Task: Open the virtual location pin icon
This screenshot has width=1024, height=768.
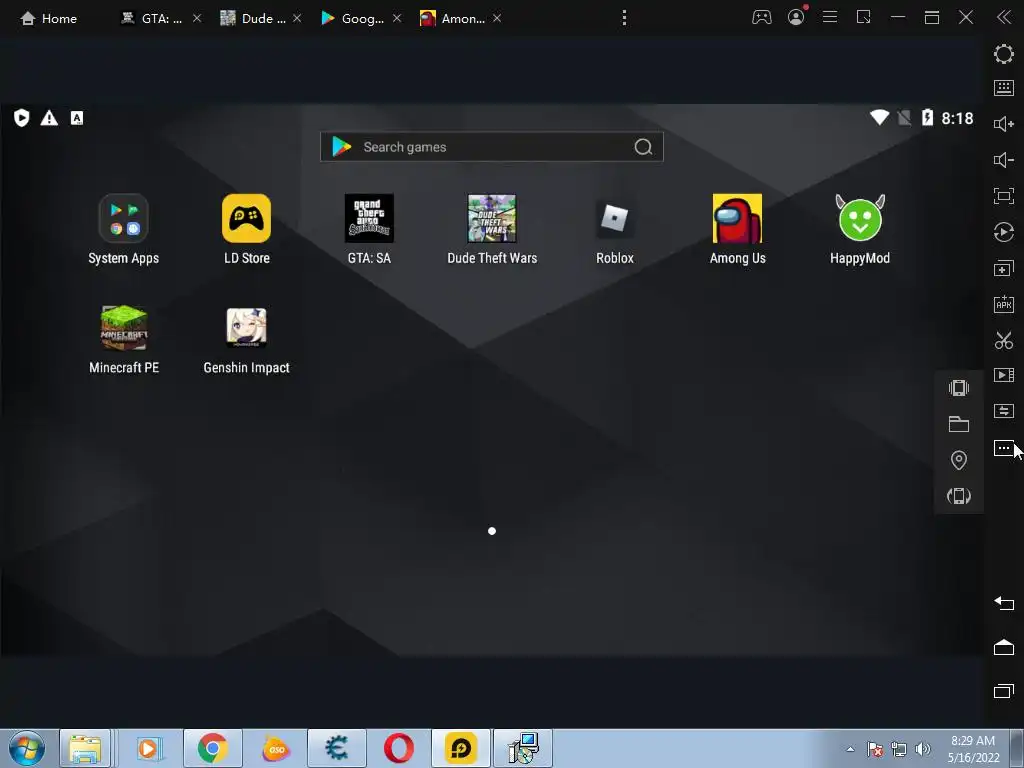Action: point(959,460)
